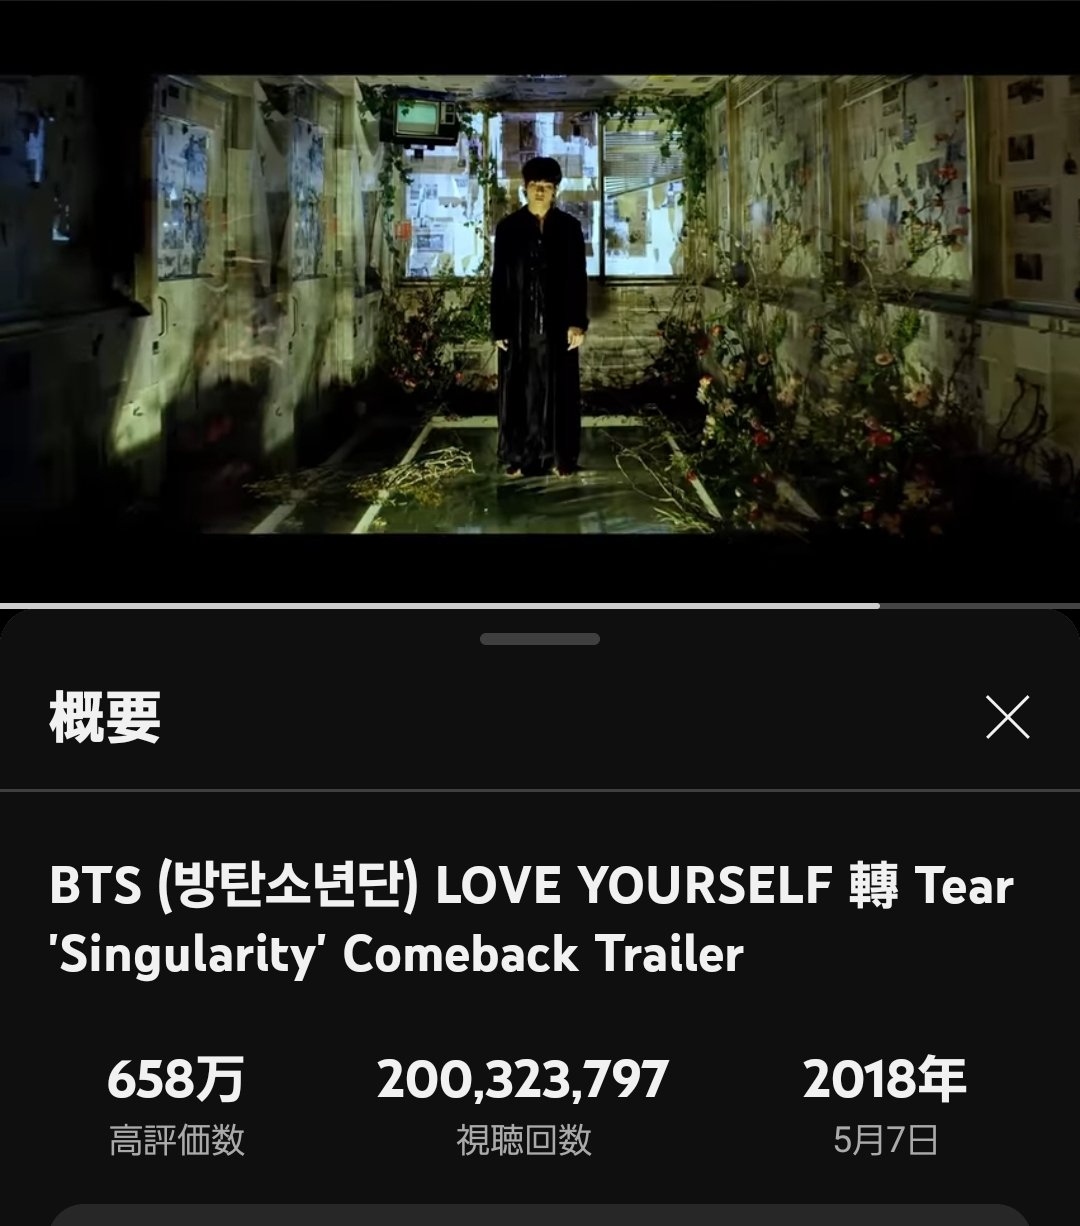The height and width of the screenshot is (1226, 1080).
Task: Tap the 658万 like count
Action: point(175,1080)
